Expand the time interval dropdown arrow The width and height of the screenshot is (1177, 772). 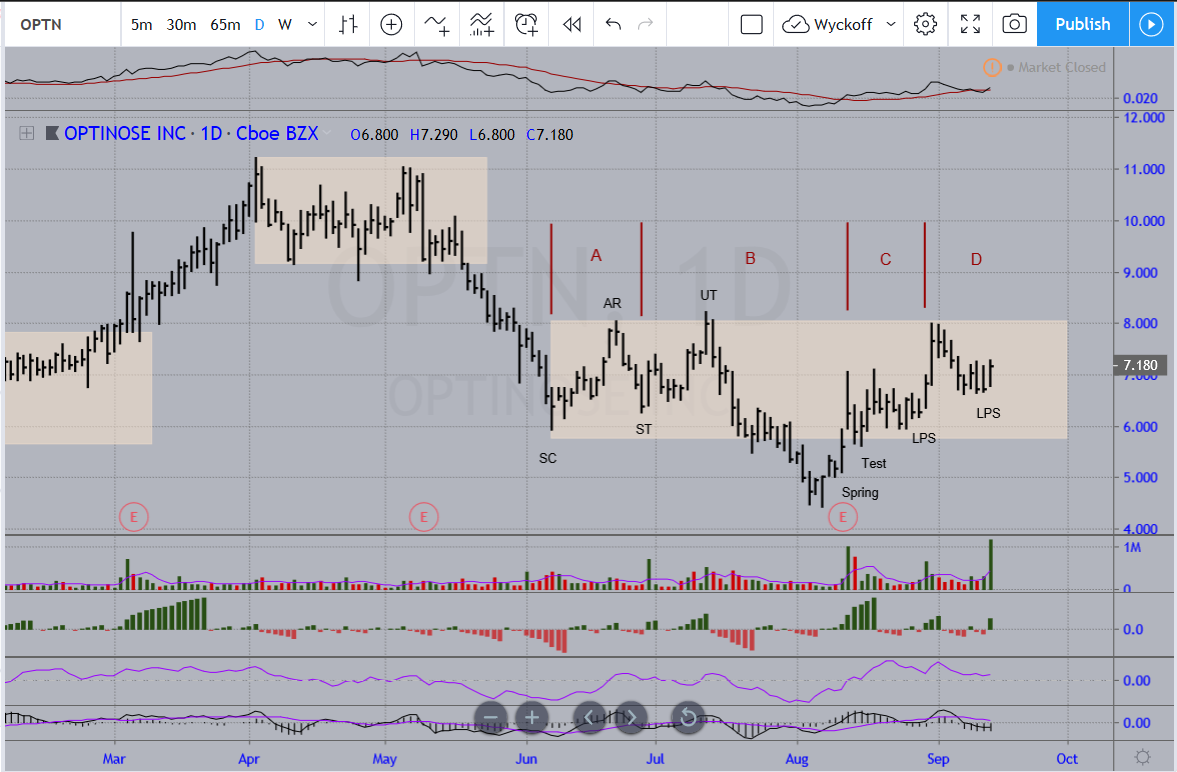click(x=313, y=24)
